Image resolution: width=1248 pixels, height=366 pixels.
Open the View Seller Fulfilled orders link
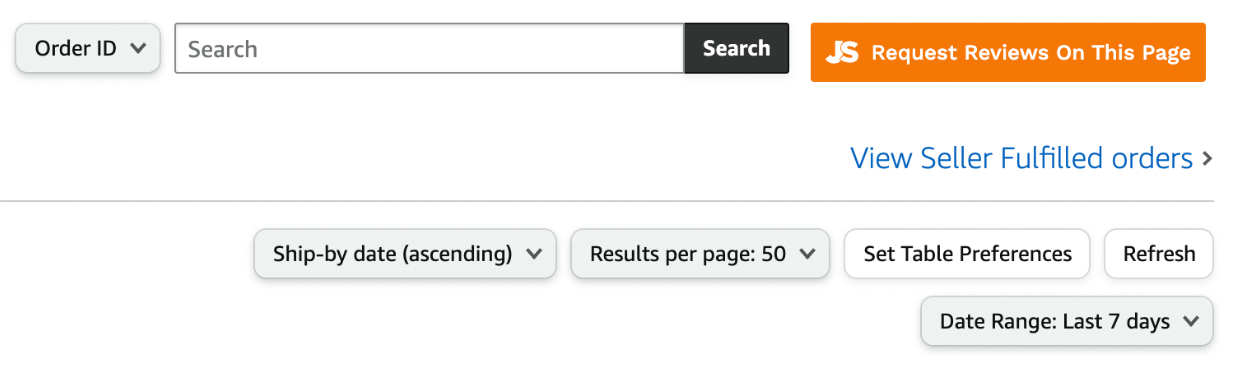1022,158
